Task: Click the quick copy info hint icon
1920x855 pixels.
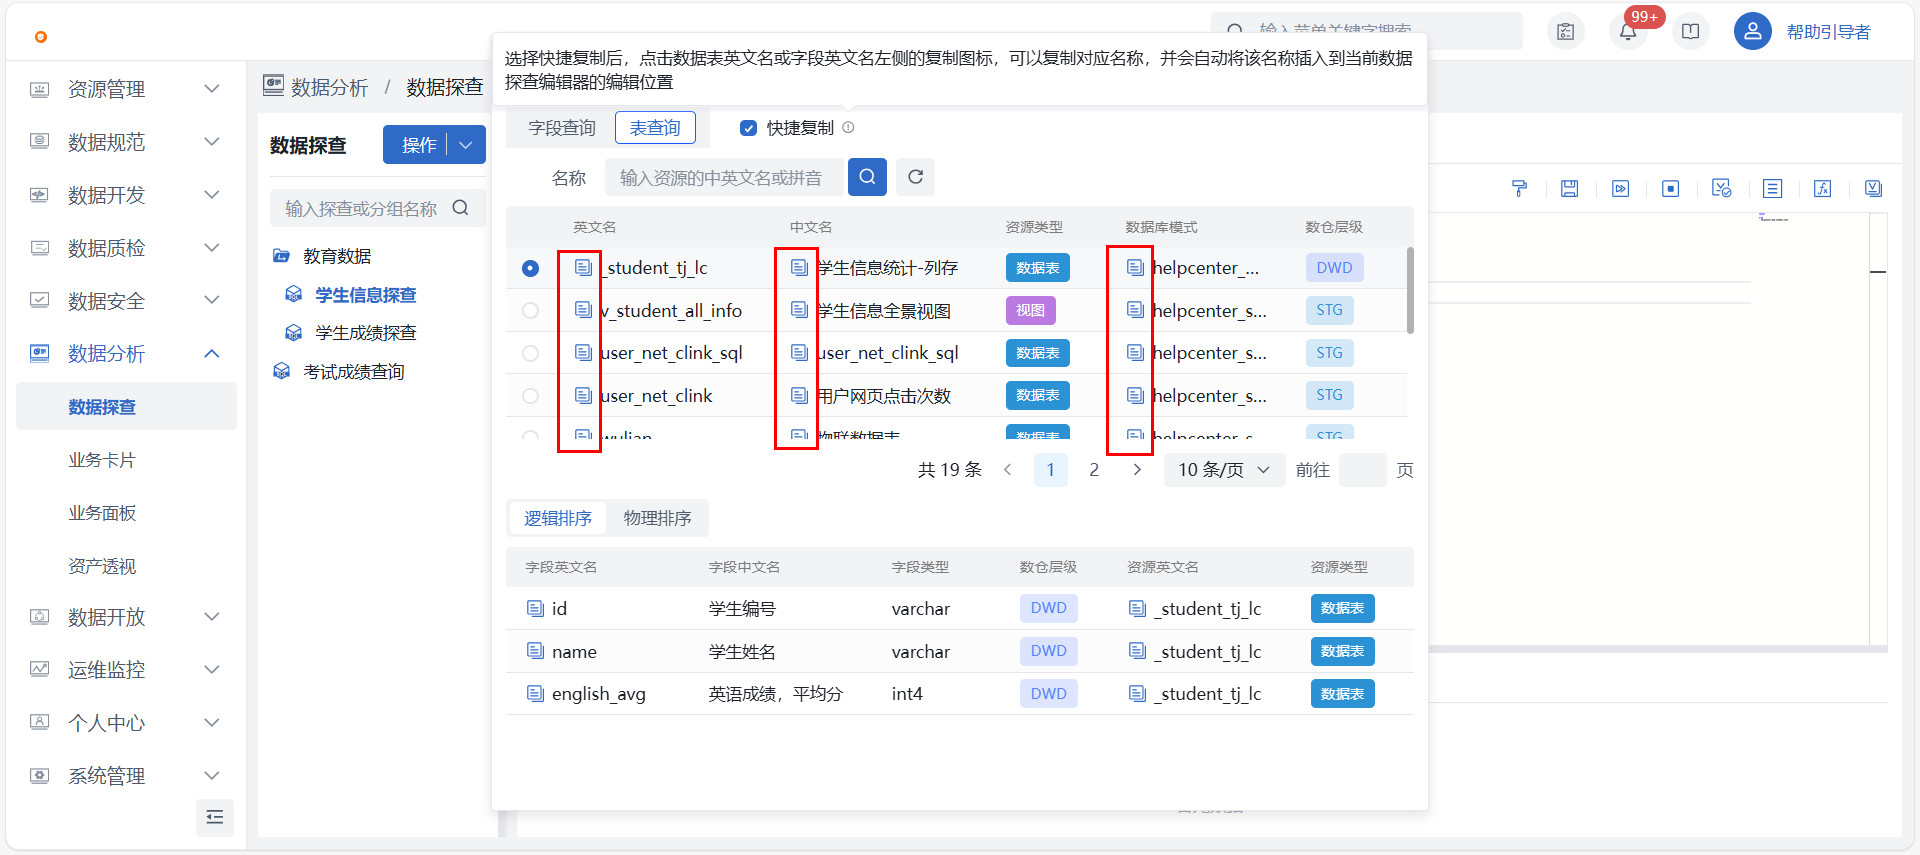Action: point(848,127)
